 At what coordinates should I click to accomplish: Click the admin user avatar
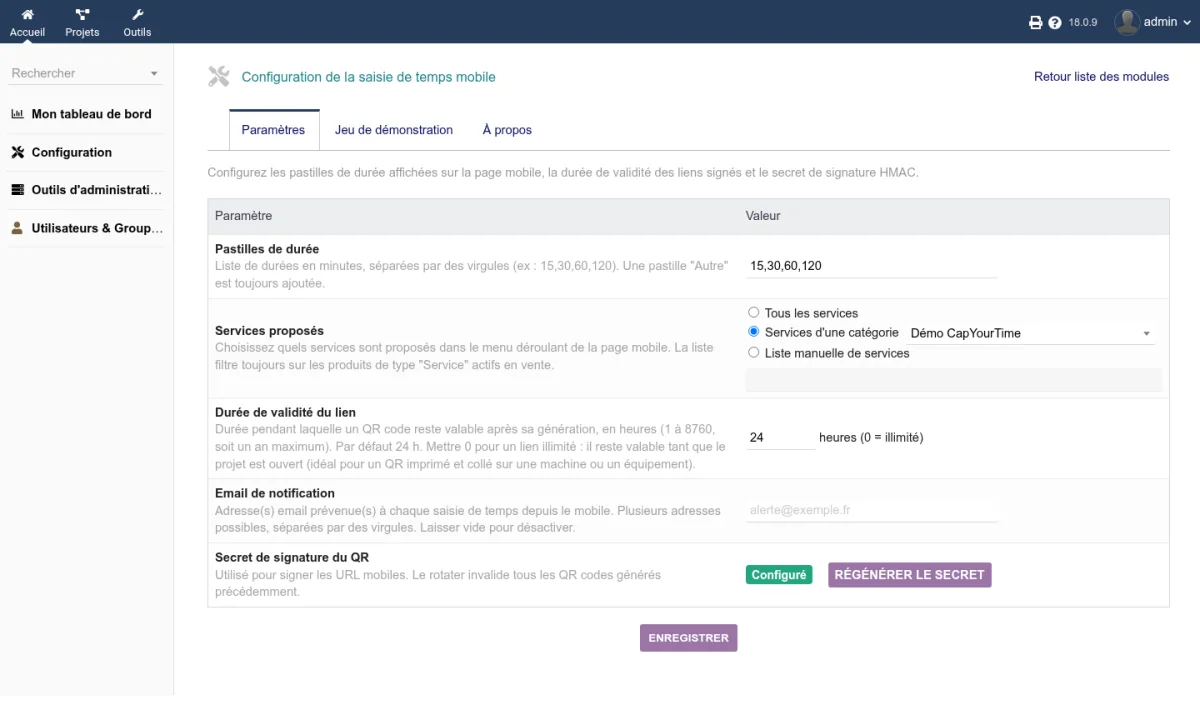1127,22
